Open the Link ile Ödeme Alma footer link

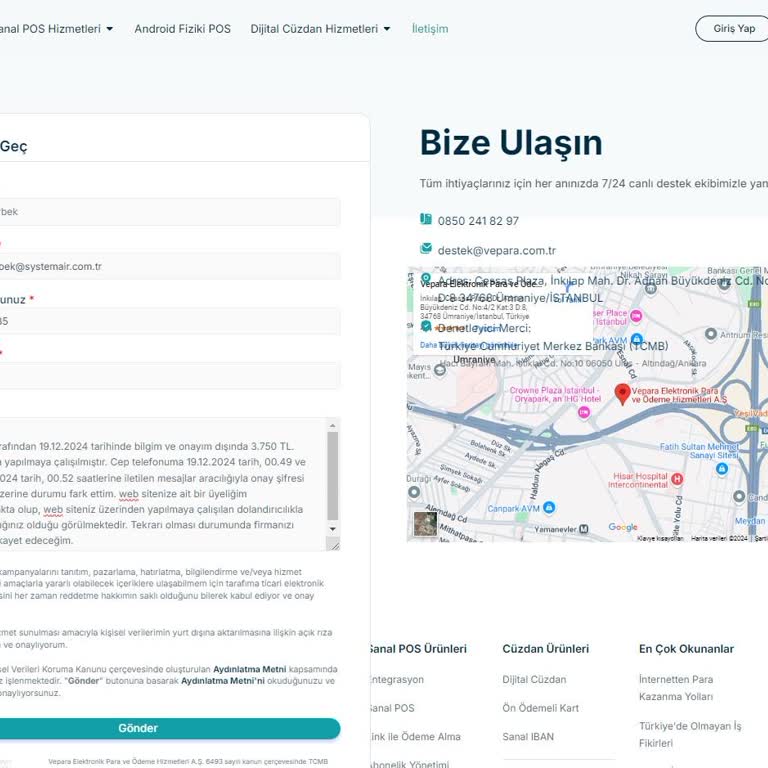click(x=415, y=736)
